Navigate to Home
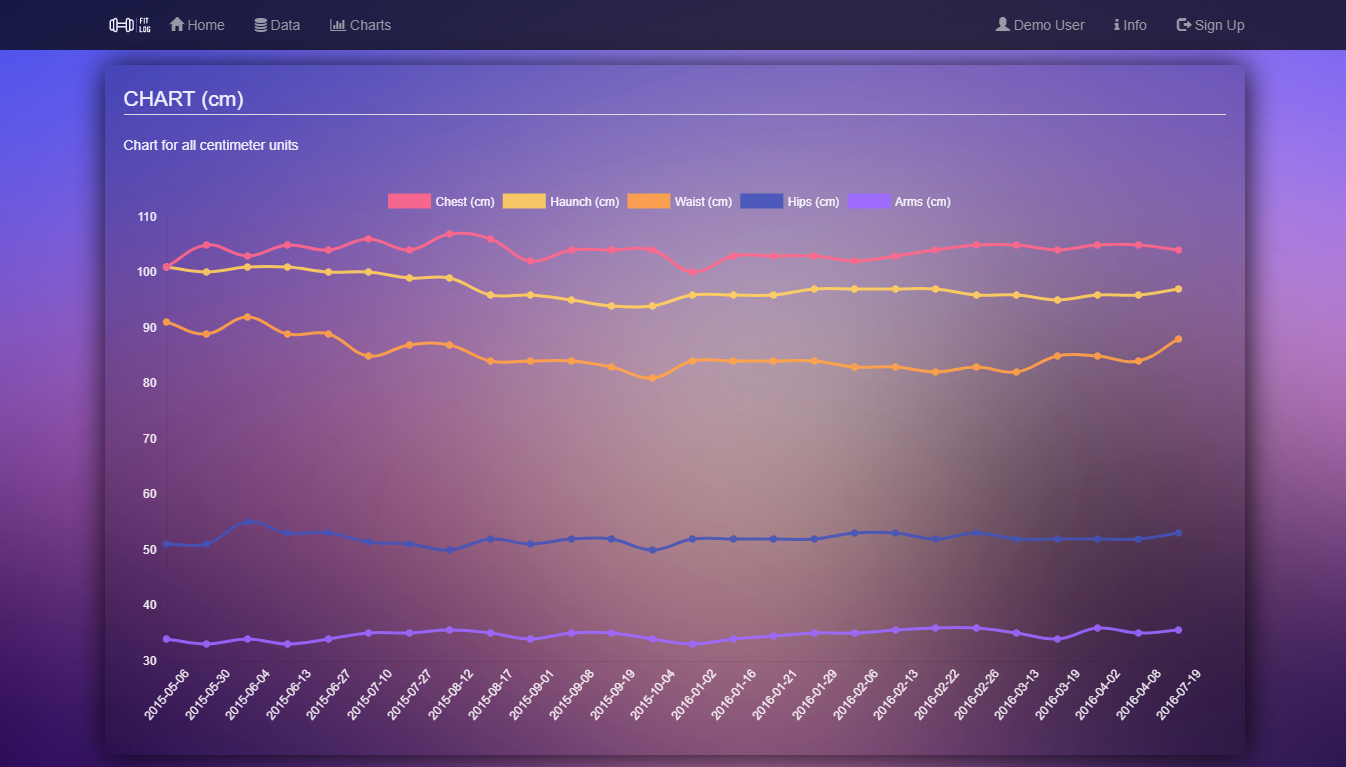The height and width of the screenshot is (767, 1346). point(197,24)
